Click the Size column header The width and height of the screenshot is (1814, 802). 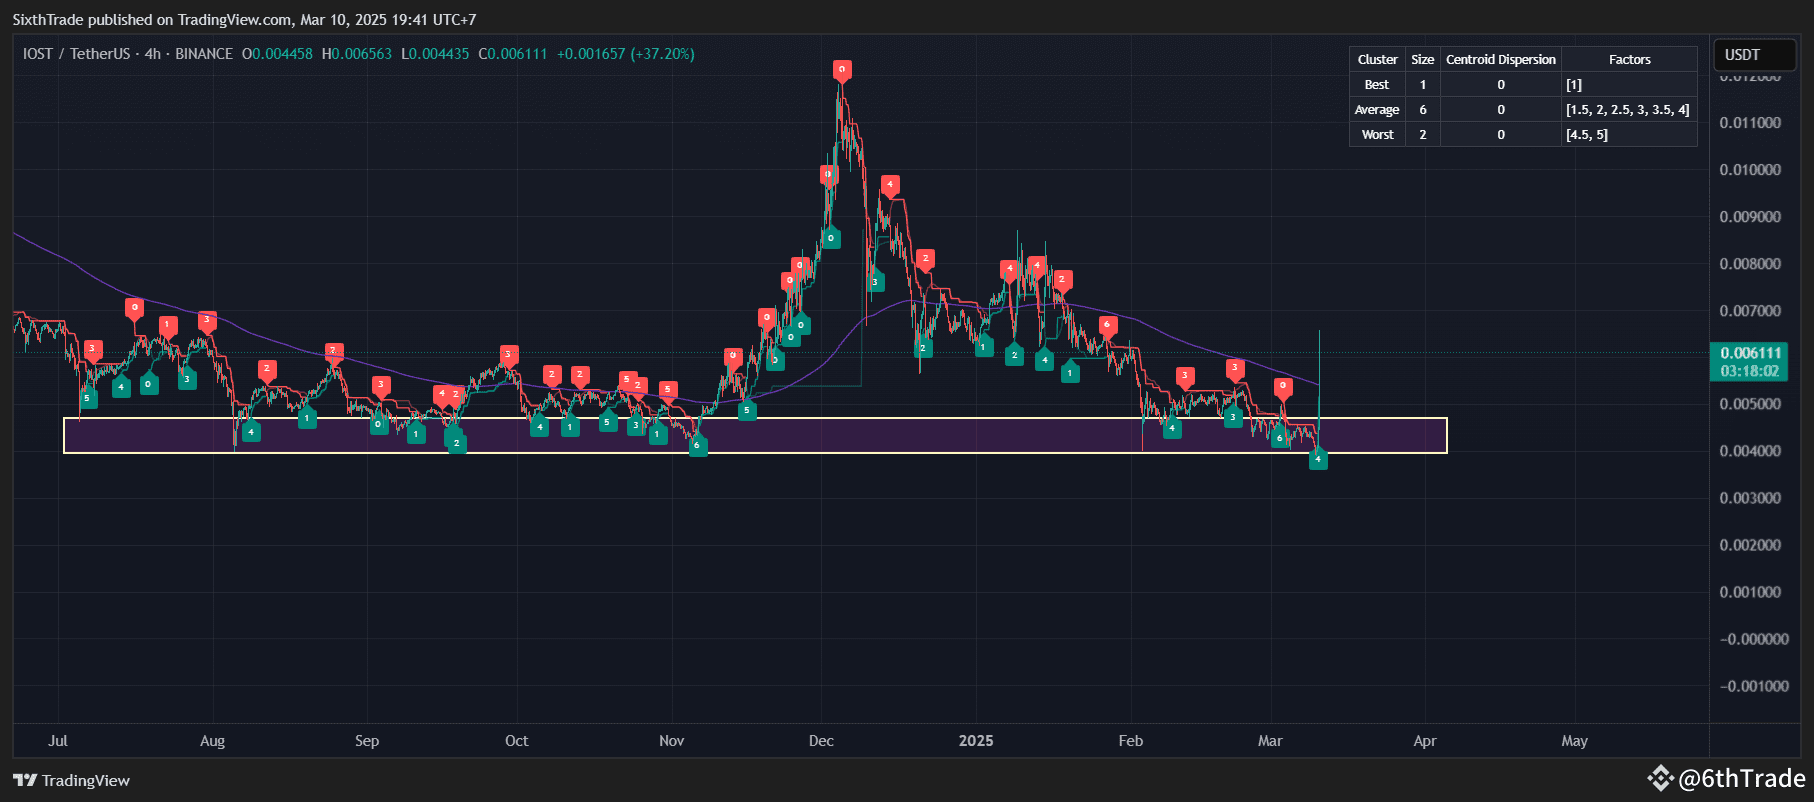[1422, 60]
